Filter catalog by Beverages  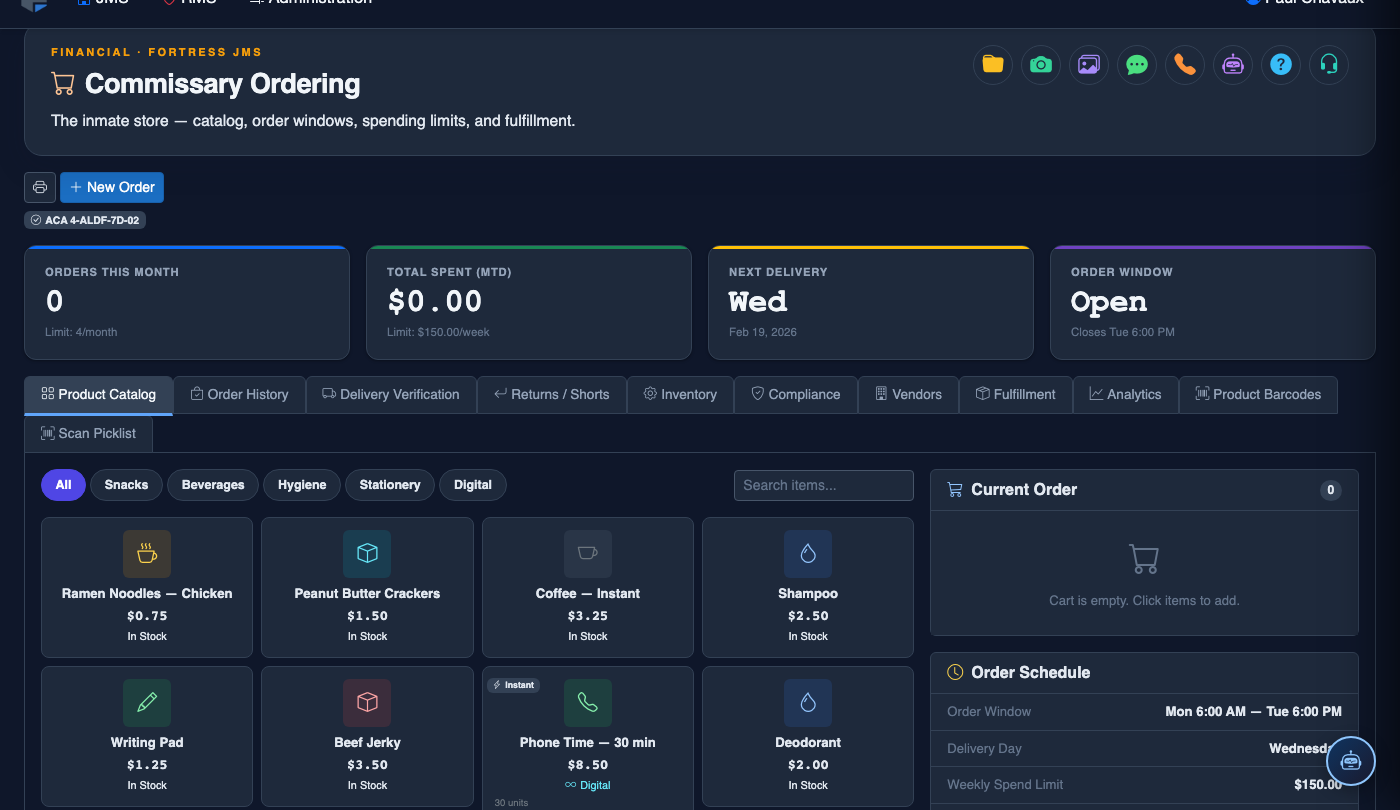[213, 485]
